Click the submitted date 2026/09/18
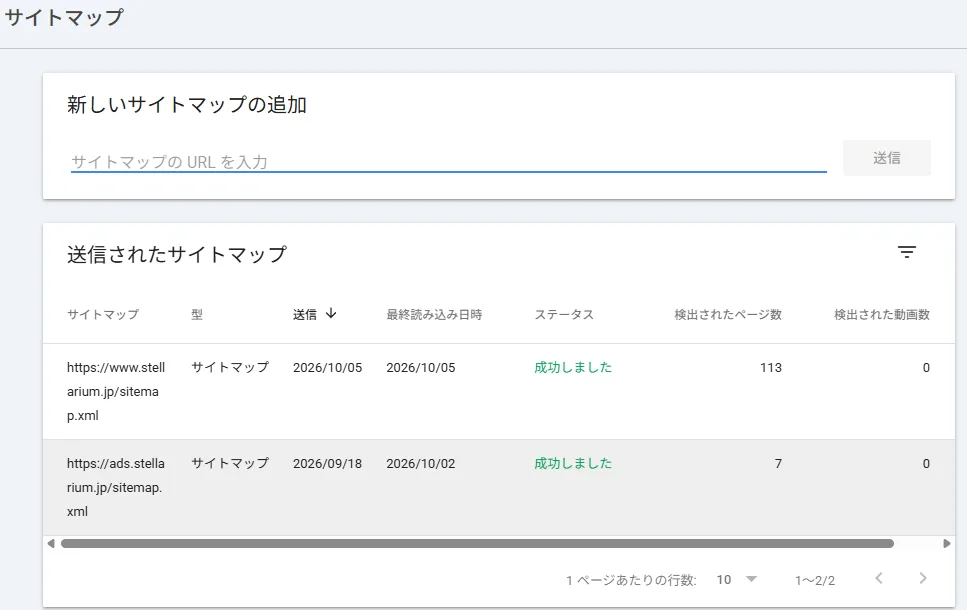 [x=327, y=464]
